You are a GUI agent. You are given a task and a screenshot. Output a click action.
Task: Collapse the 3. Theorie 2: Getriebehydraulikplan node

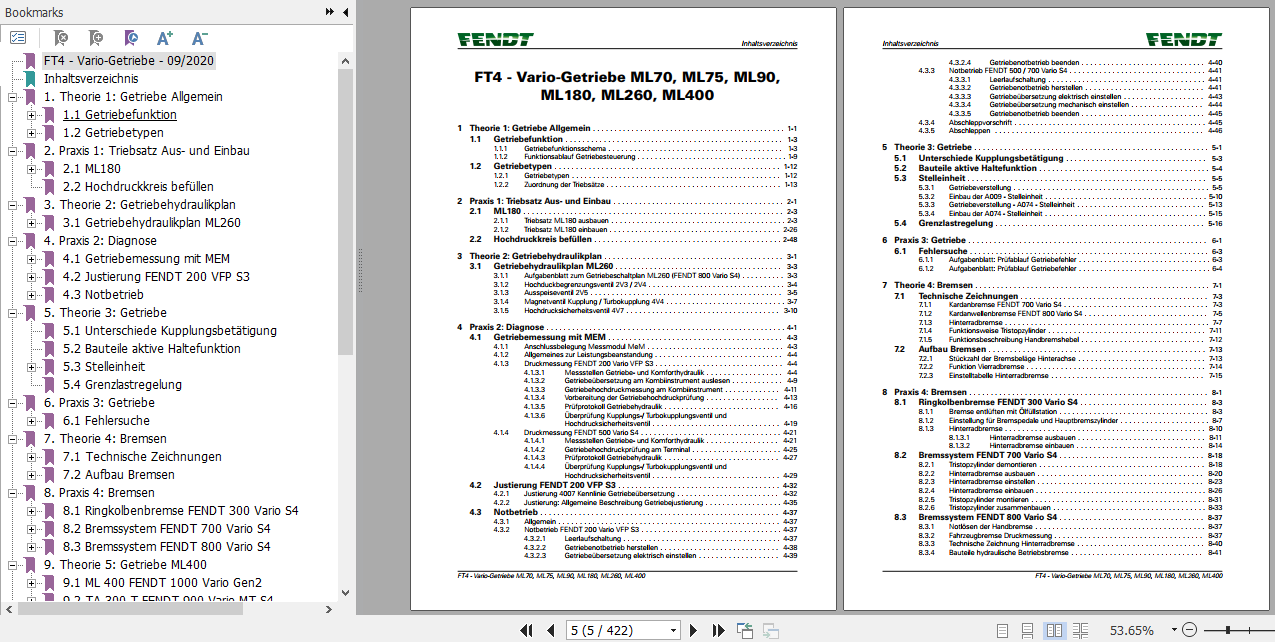(12, 205)
